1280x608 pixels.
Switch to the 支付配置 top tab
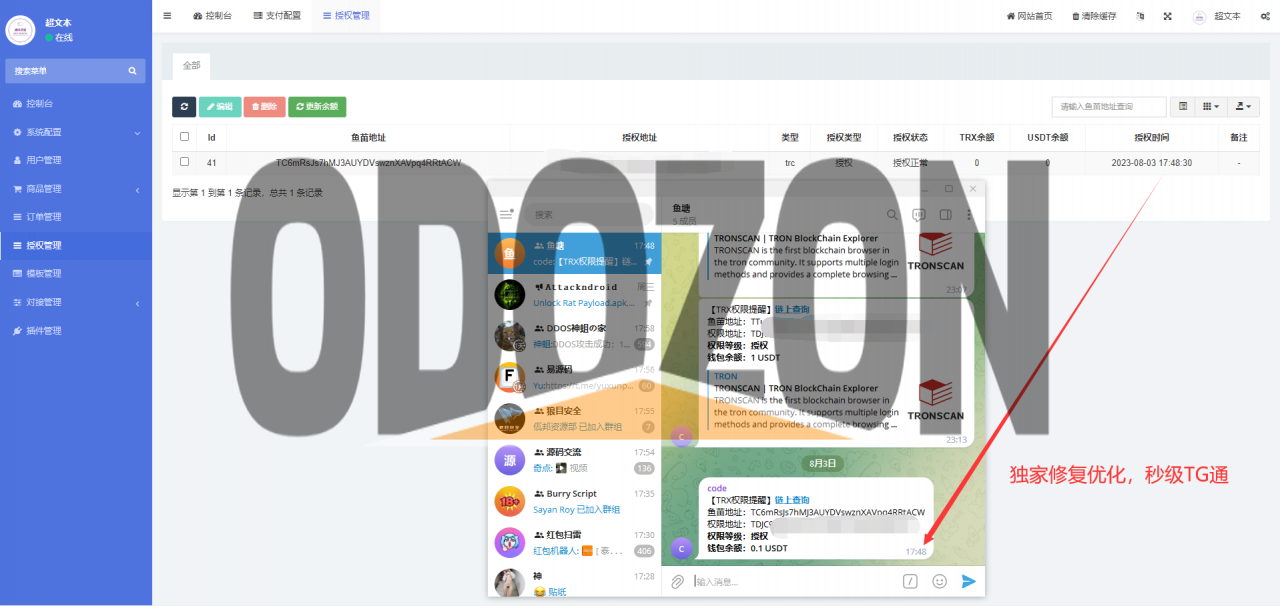pos(277,16)
